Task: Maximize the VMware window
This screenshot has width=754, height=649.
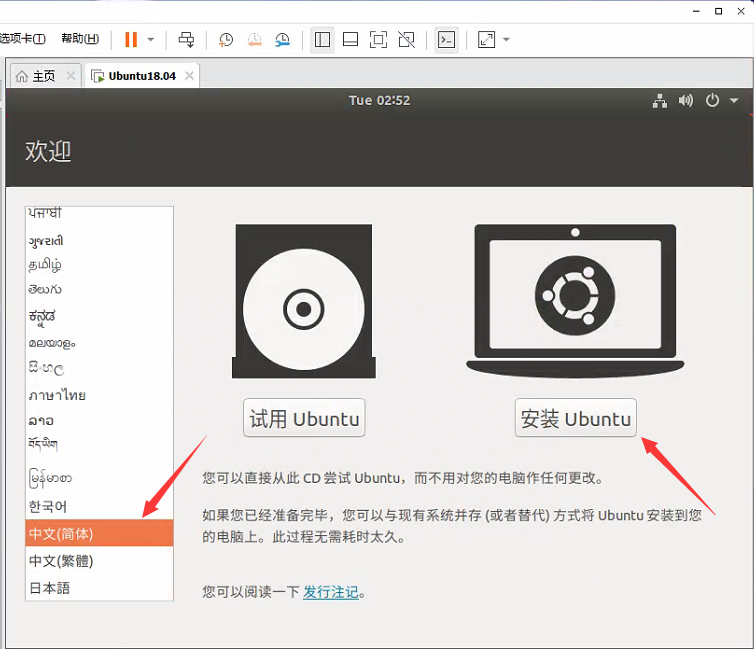Action: [718, 11]
